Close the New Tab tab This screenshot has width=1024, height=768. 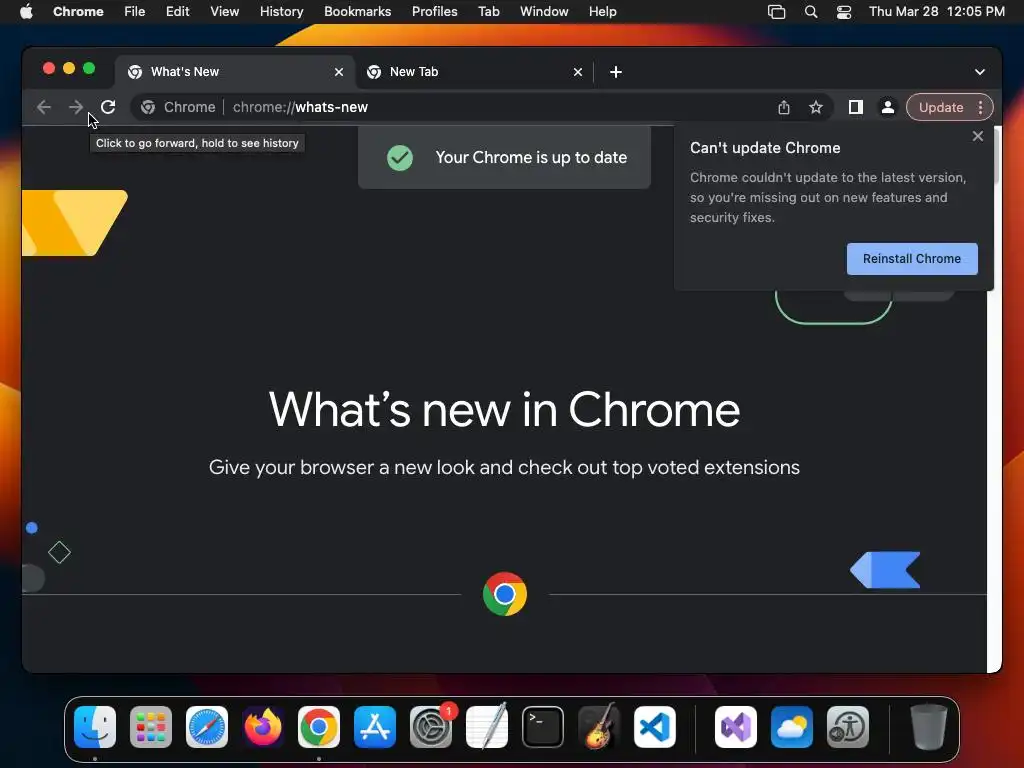(x=578, y=72)
